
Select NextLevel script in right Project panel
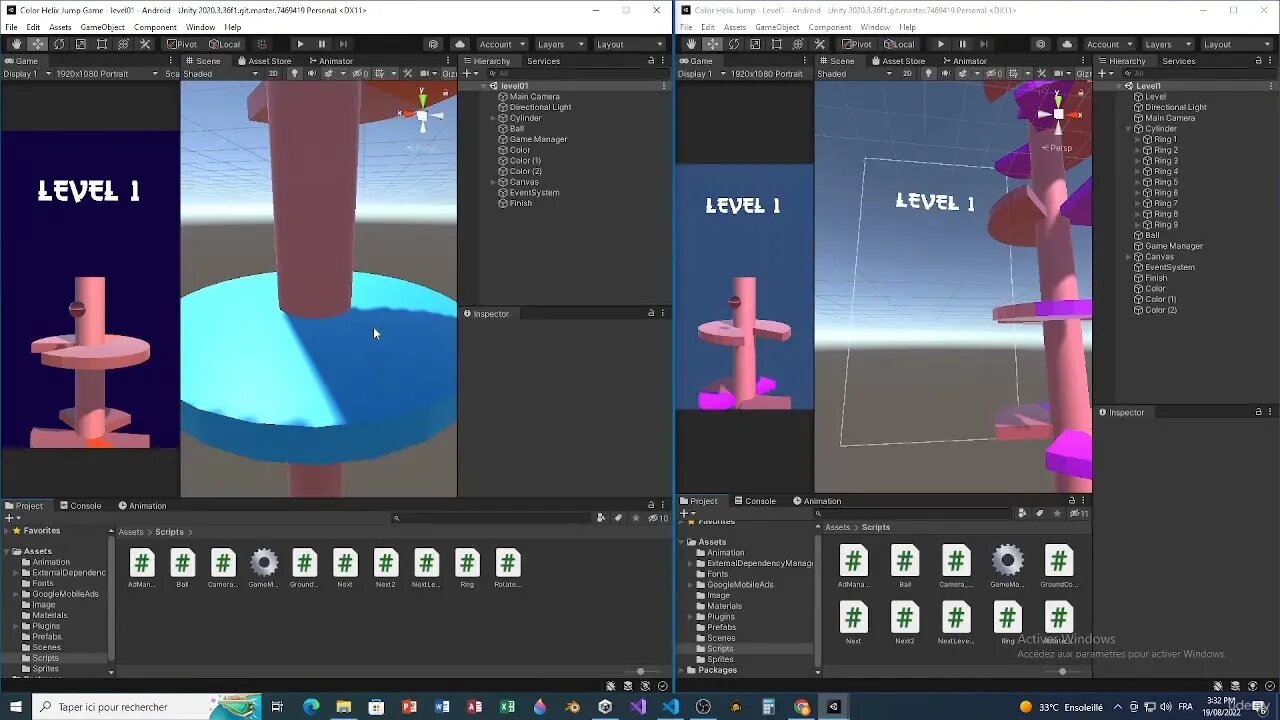[956, 624]
